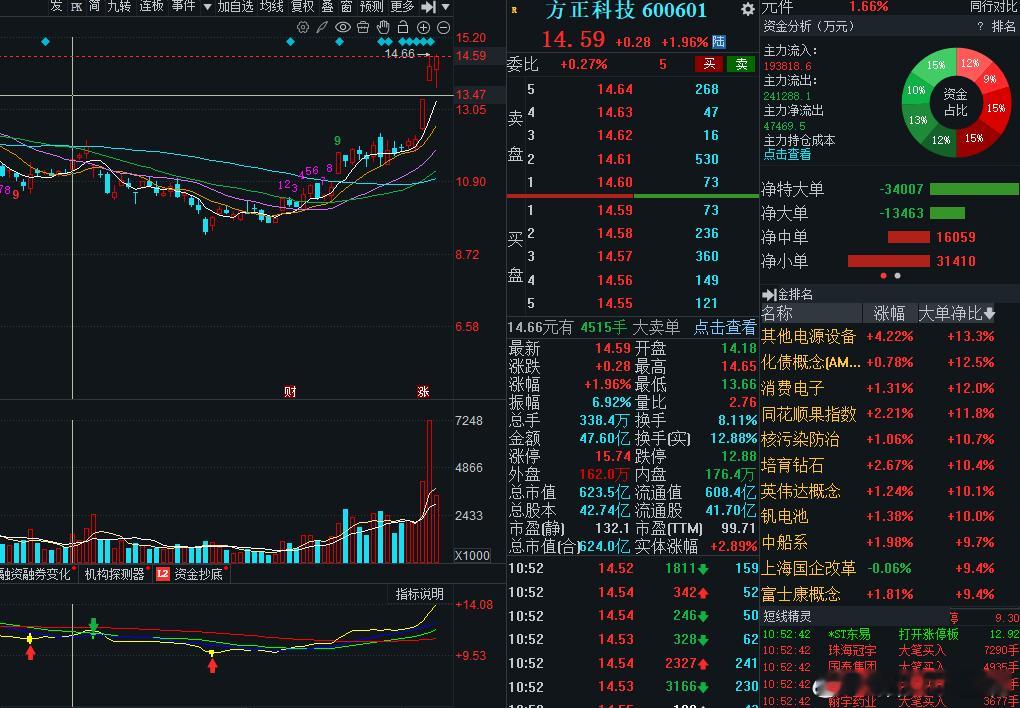Image resolution: width=1020 pixels, height=708 pixels.
Task: Switch to second fund-analysis page dot
Action: (898, 276)
